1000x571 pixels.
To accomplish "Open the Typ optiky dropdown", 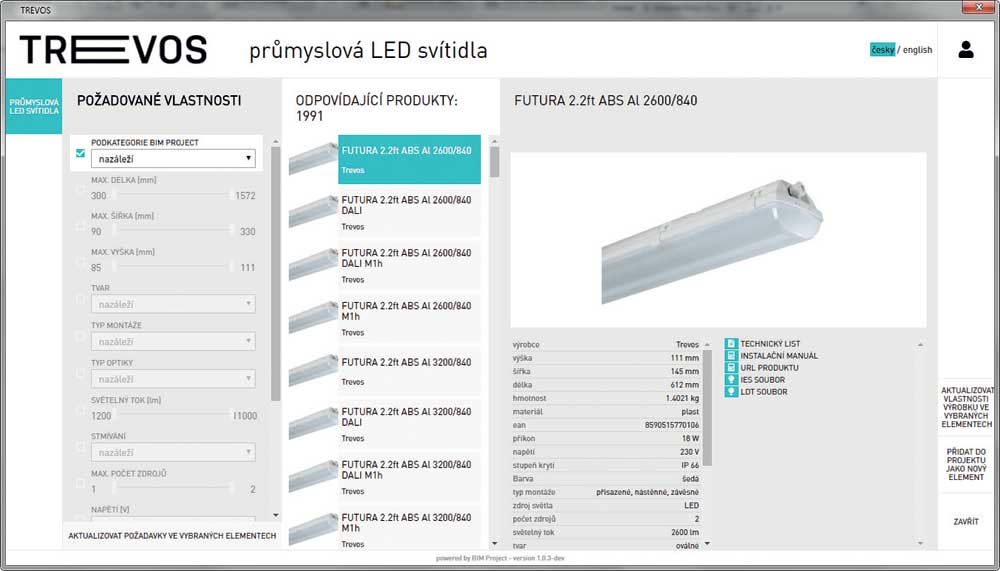I will coord(173,379).
